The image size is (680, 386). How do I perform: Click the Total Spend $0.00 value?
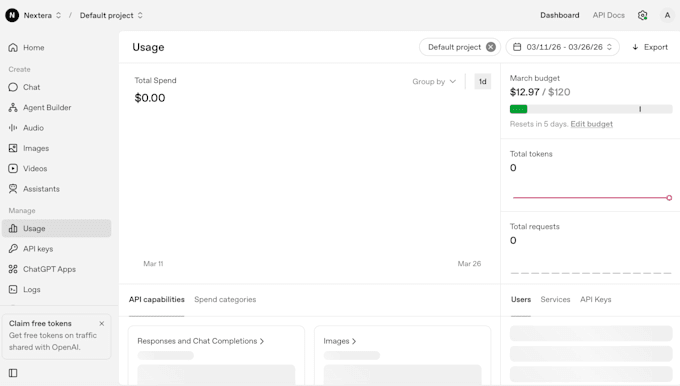[150, 98]
